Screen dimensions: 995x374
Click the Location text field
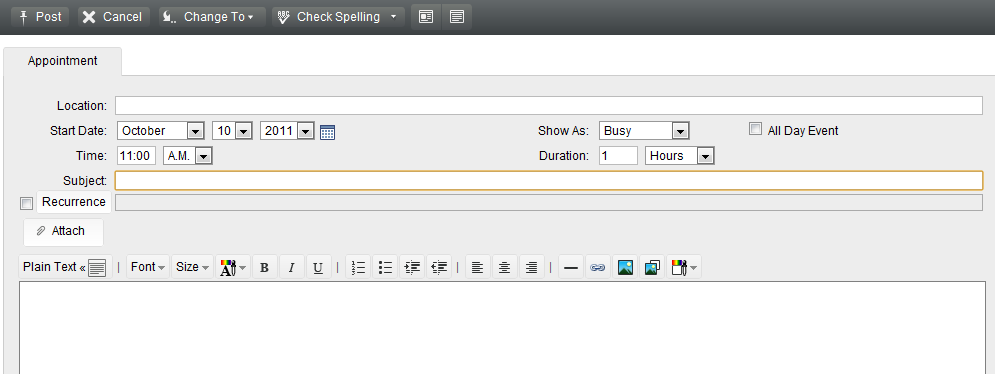pyautogui.click(x=549, y=105)
